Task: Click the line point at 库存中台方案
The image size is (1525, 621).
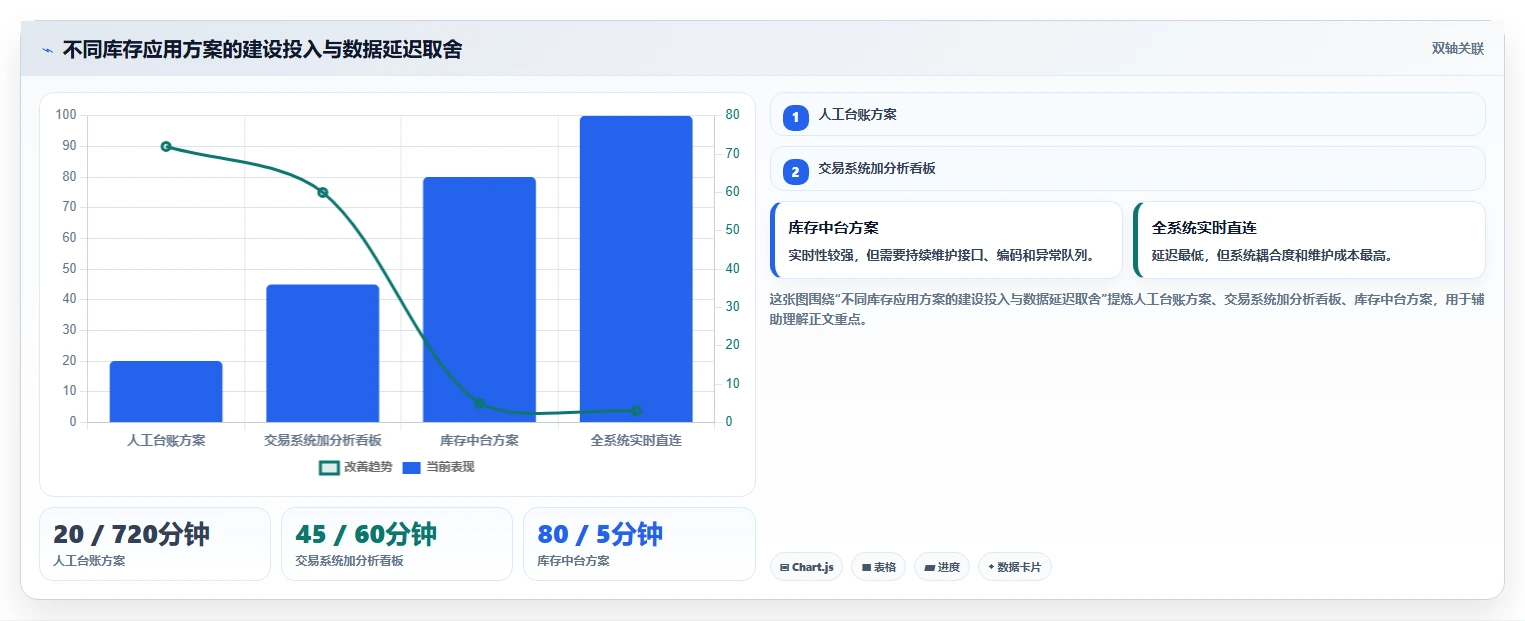Action: coord(479,403)
